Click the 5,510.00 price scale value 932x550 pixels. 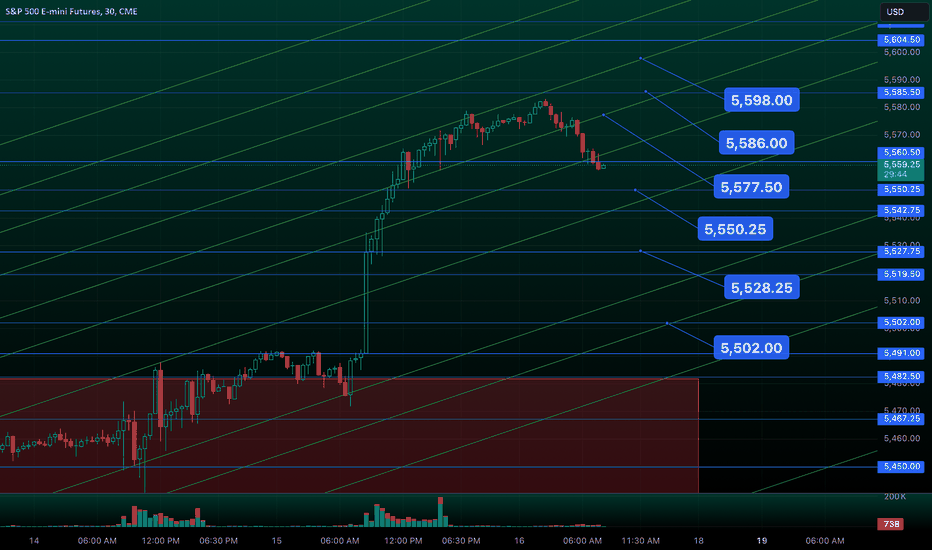pos(902,301)
